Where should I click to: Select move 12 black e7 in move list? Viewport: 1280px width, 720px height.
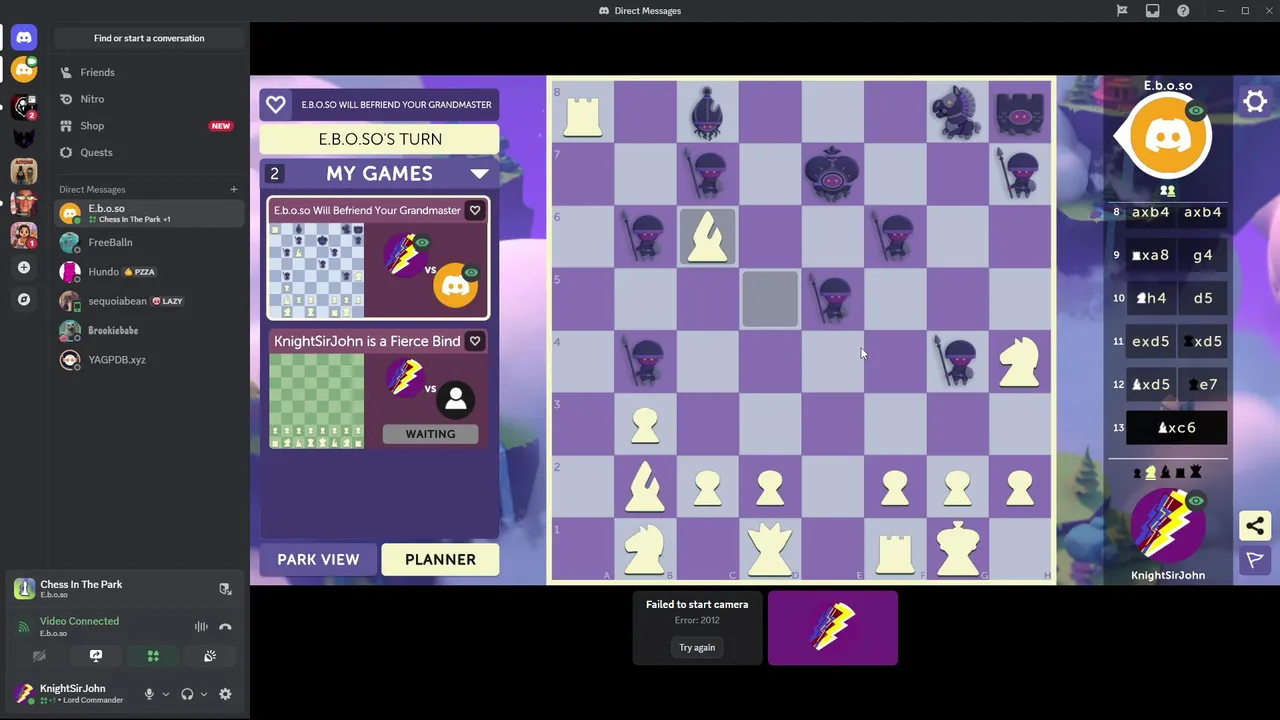tap(1202, 384)
